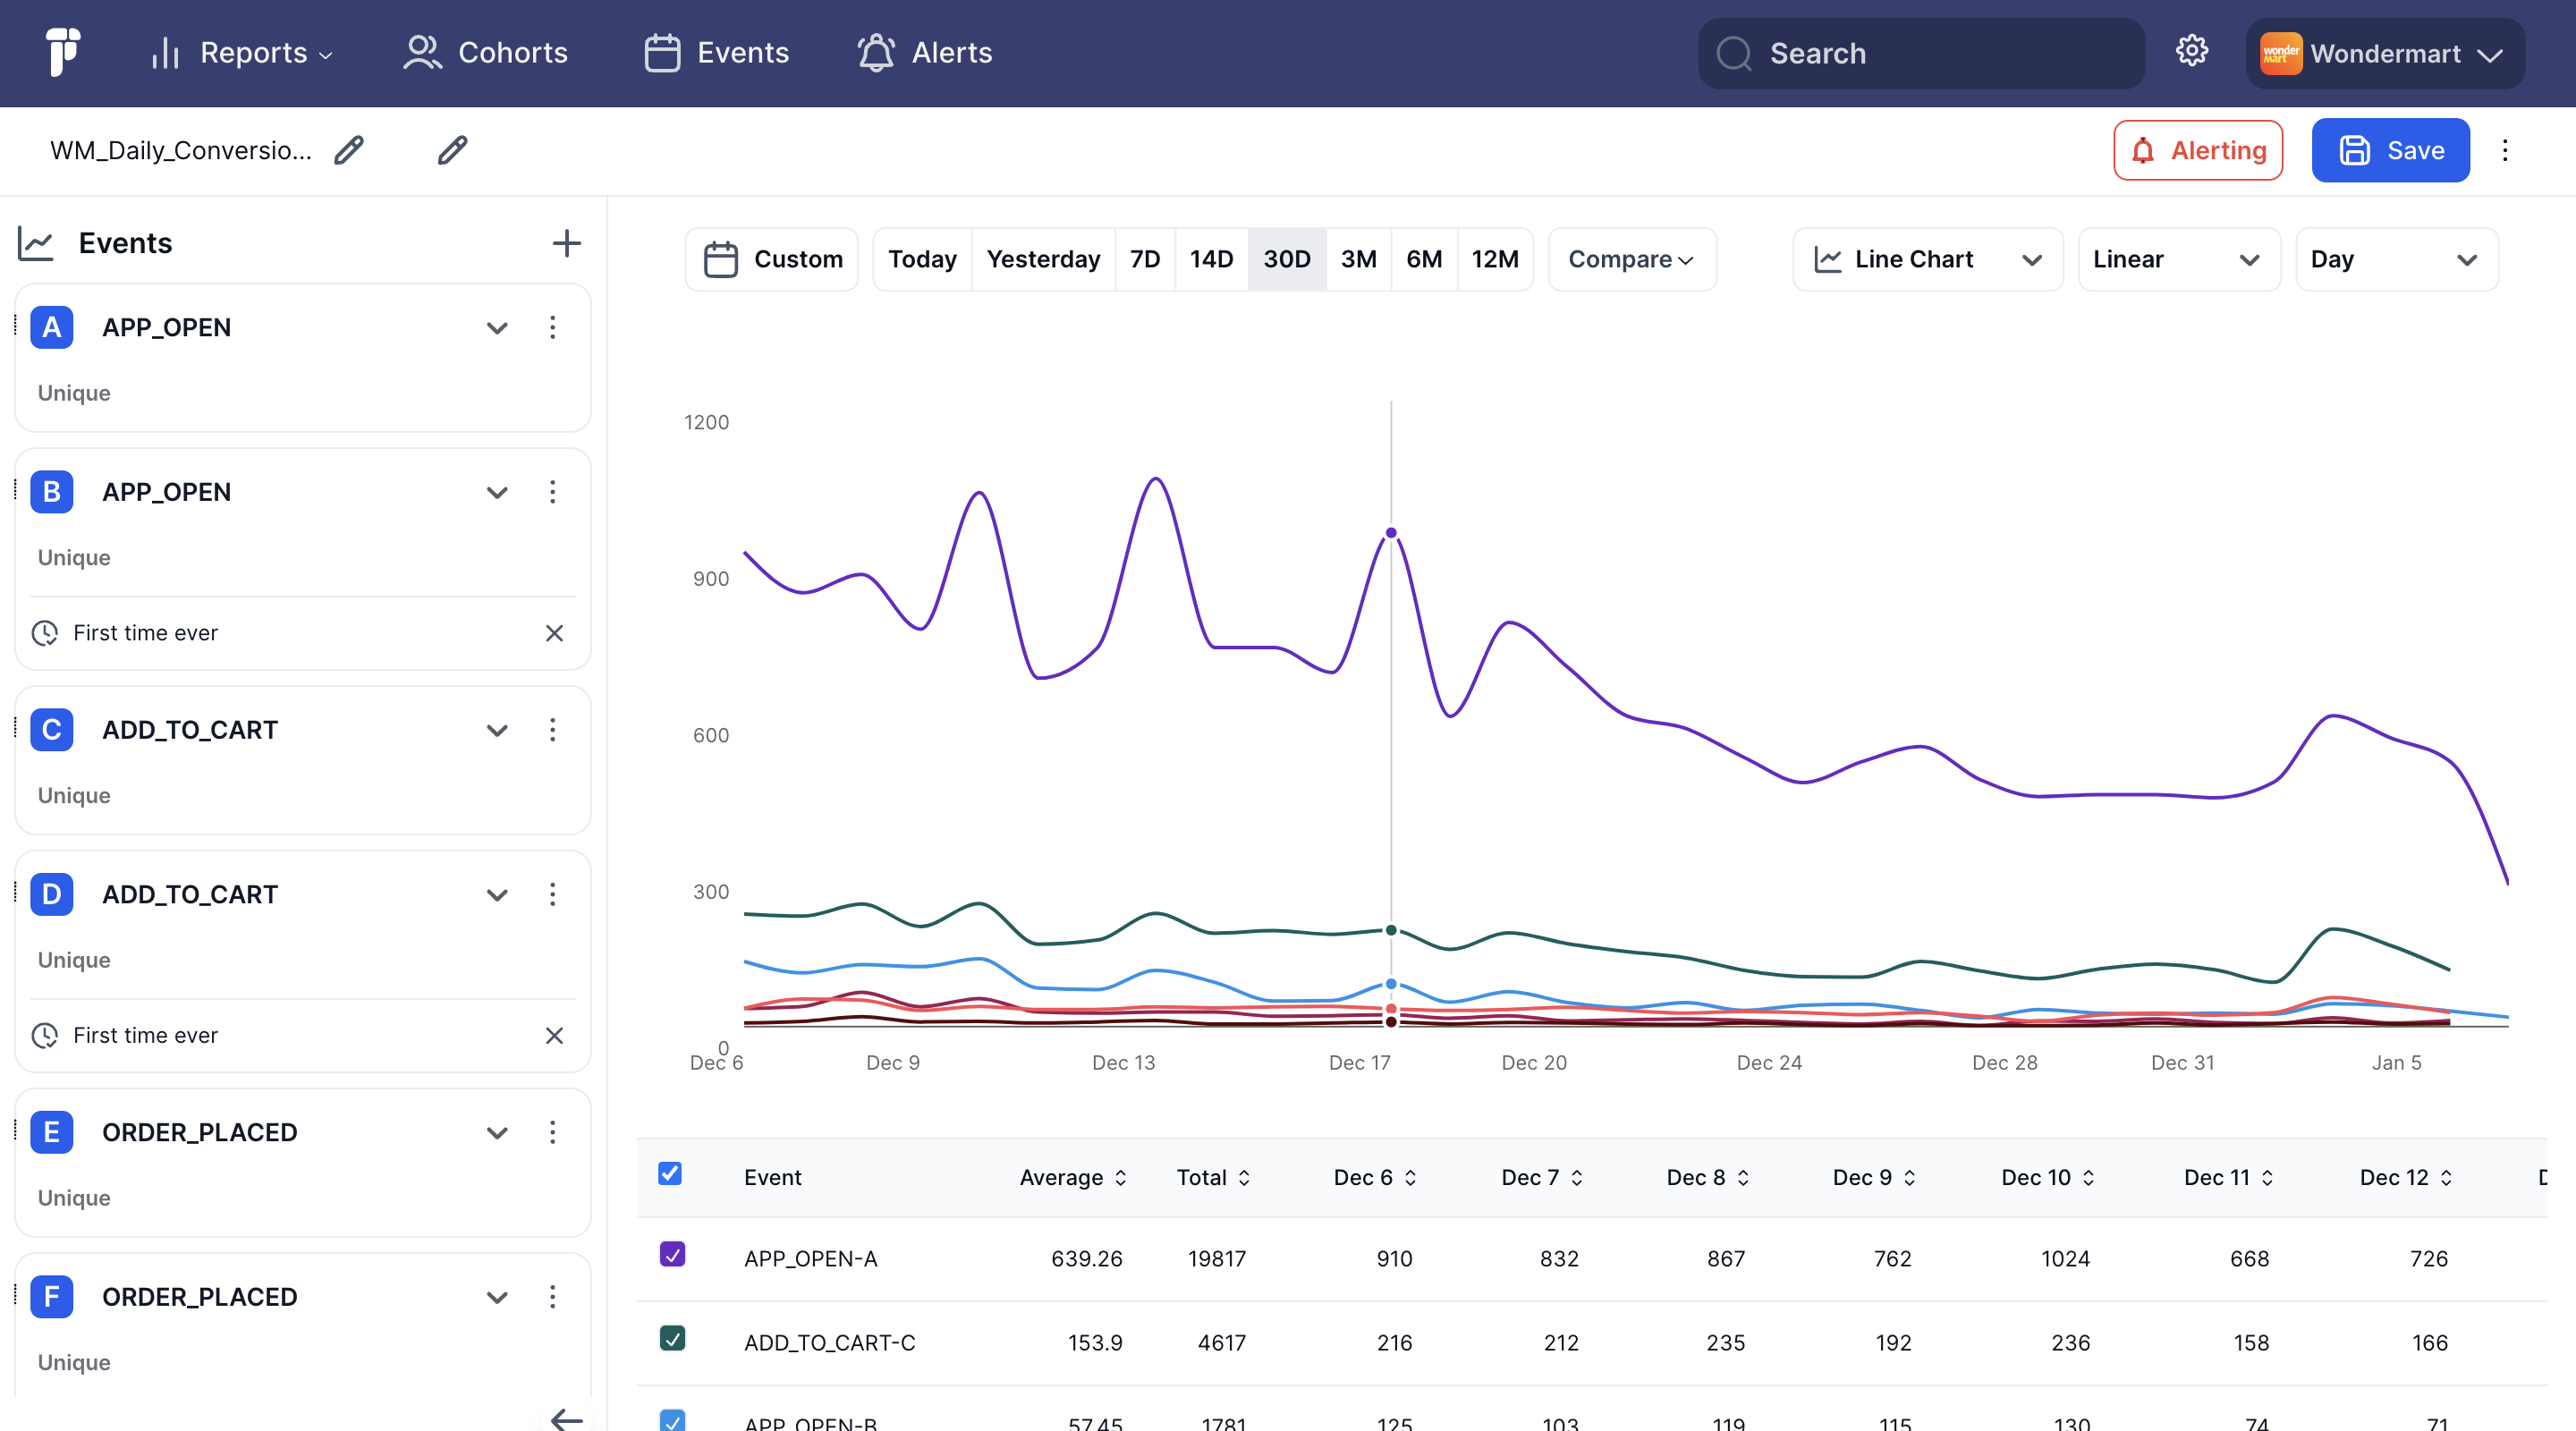
Task: Open the Line Chart type dropdown
Action: pyautogui.click(x=1927, y=259)
